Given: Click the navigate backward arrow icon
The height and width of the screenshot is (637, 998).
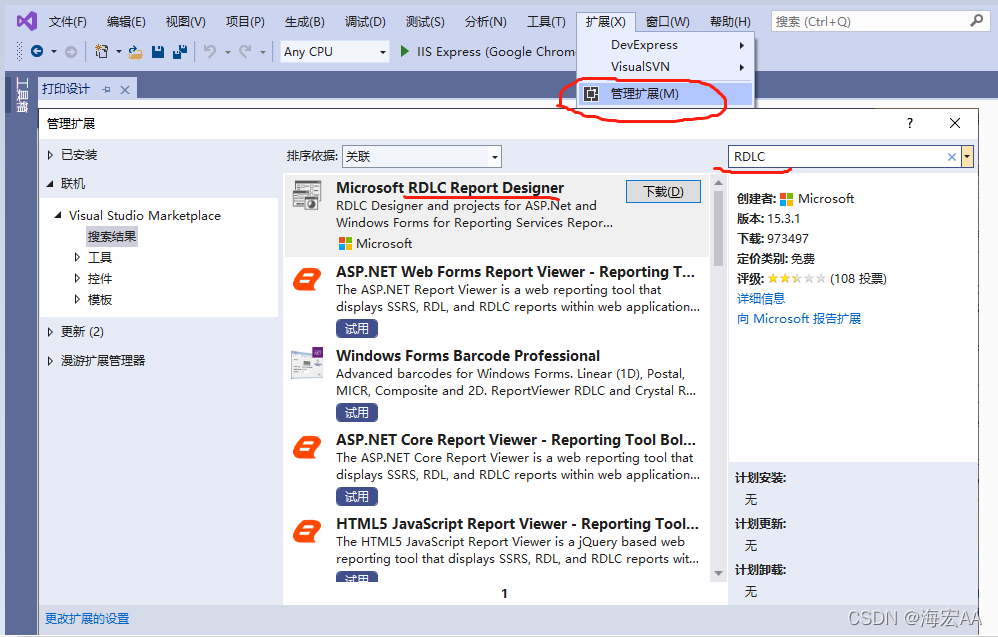Looking at the screenshot, I should click(x=37, y=52).
